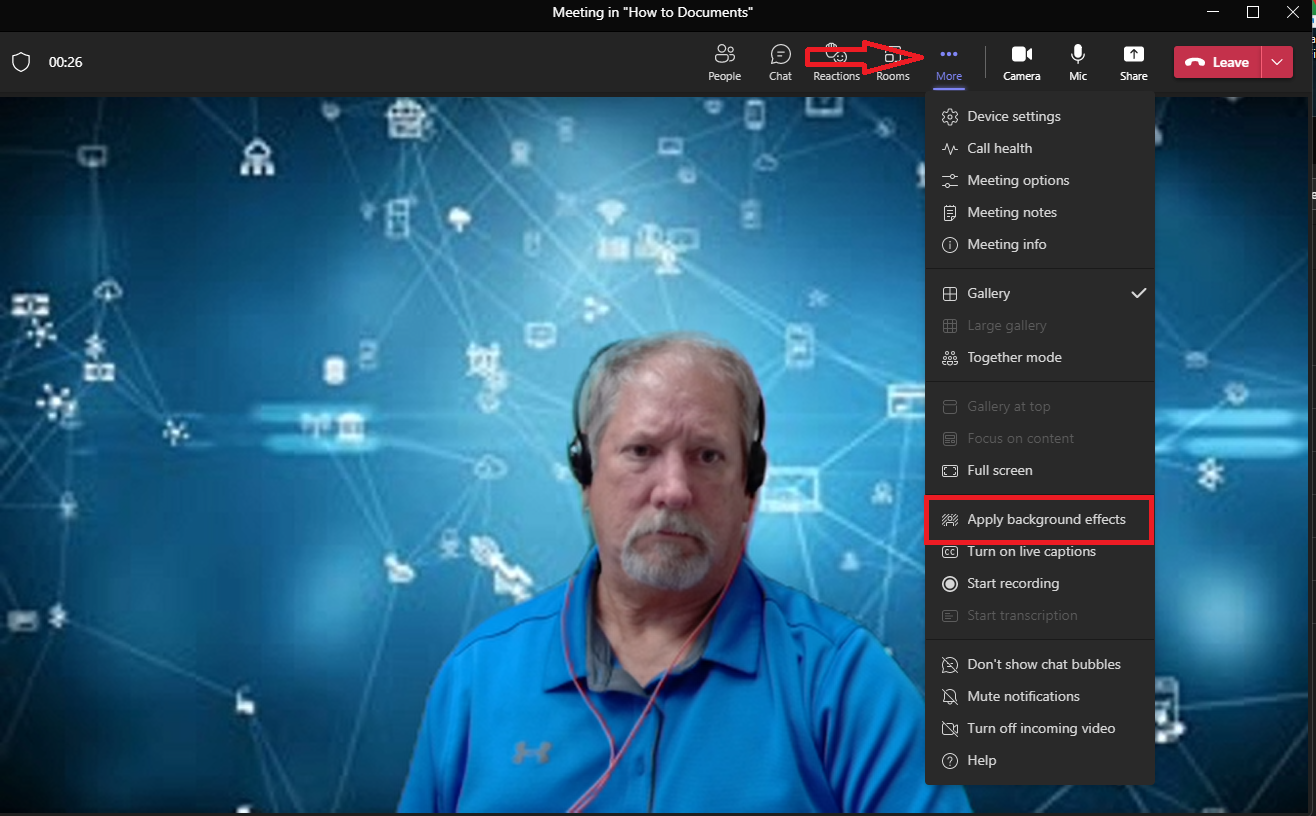Open Meeting options
1316x816 pixels.
[1040, 180]
